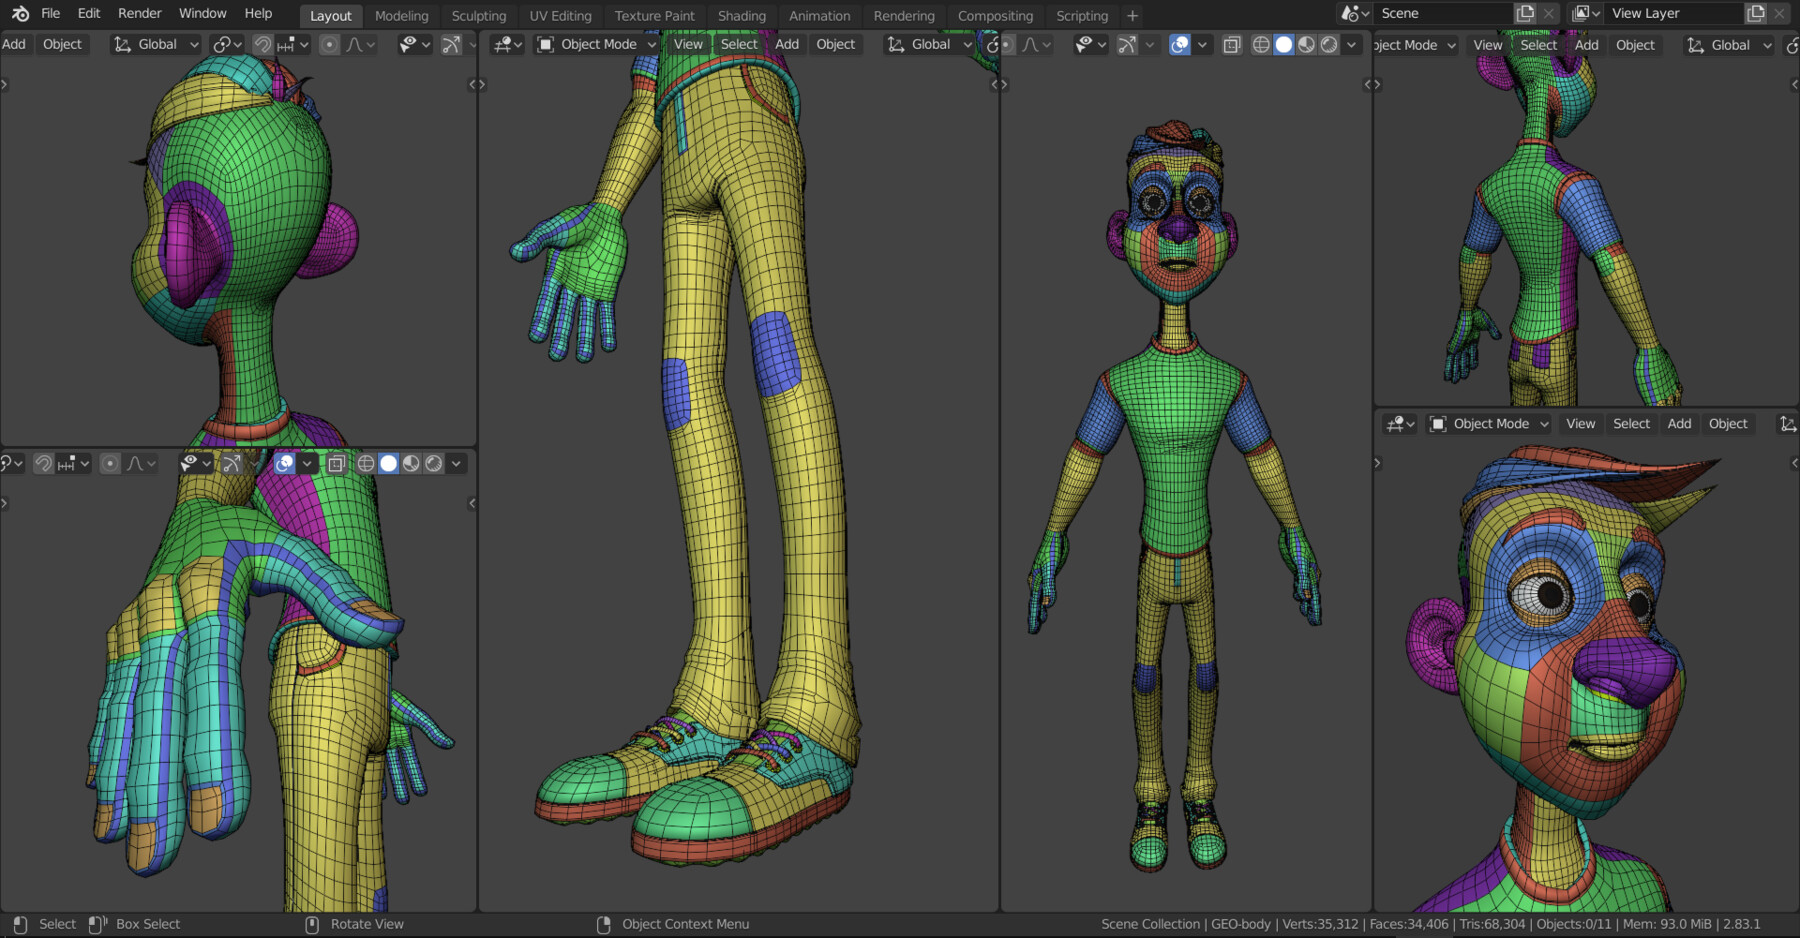This screenshot has width=1800, height=938.
Task: Toggle the snap magnet in the top-left viewport header
Action: (x=262, y=45)
